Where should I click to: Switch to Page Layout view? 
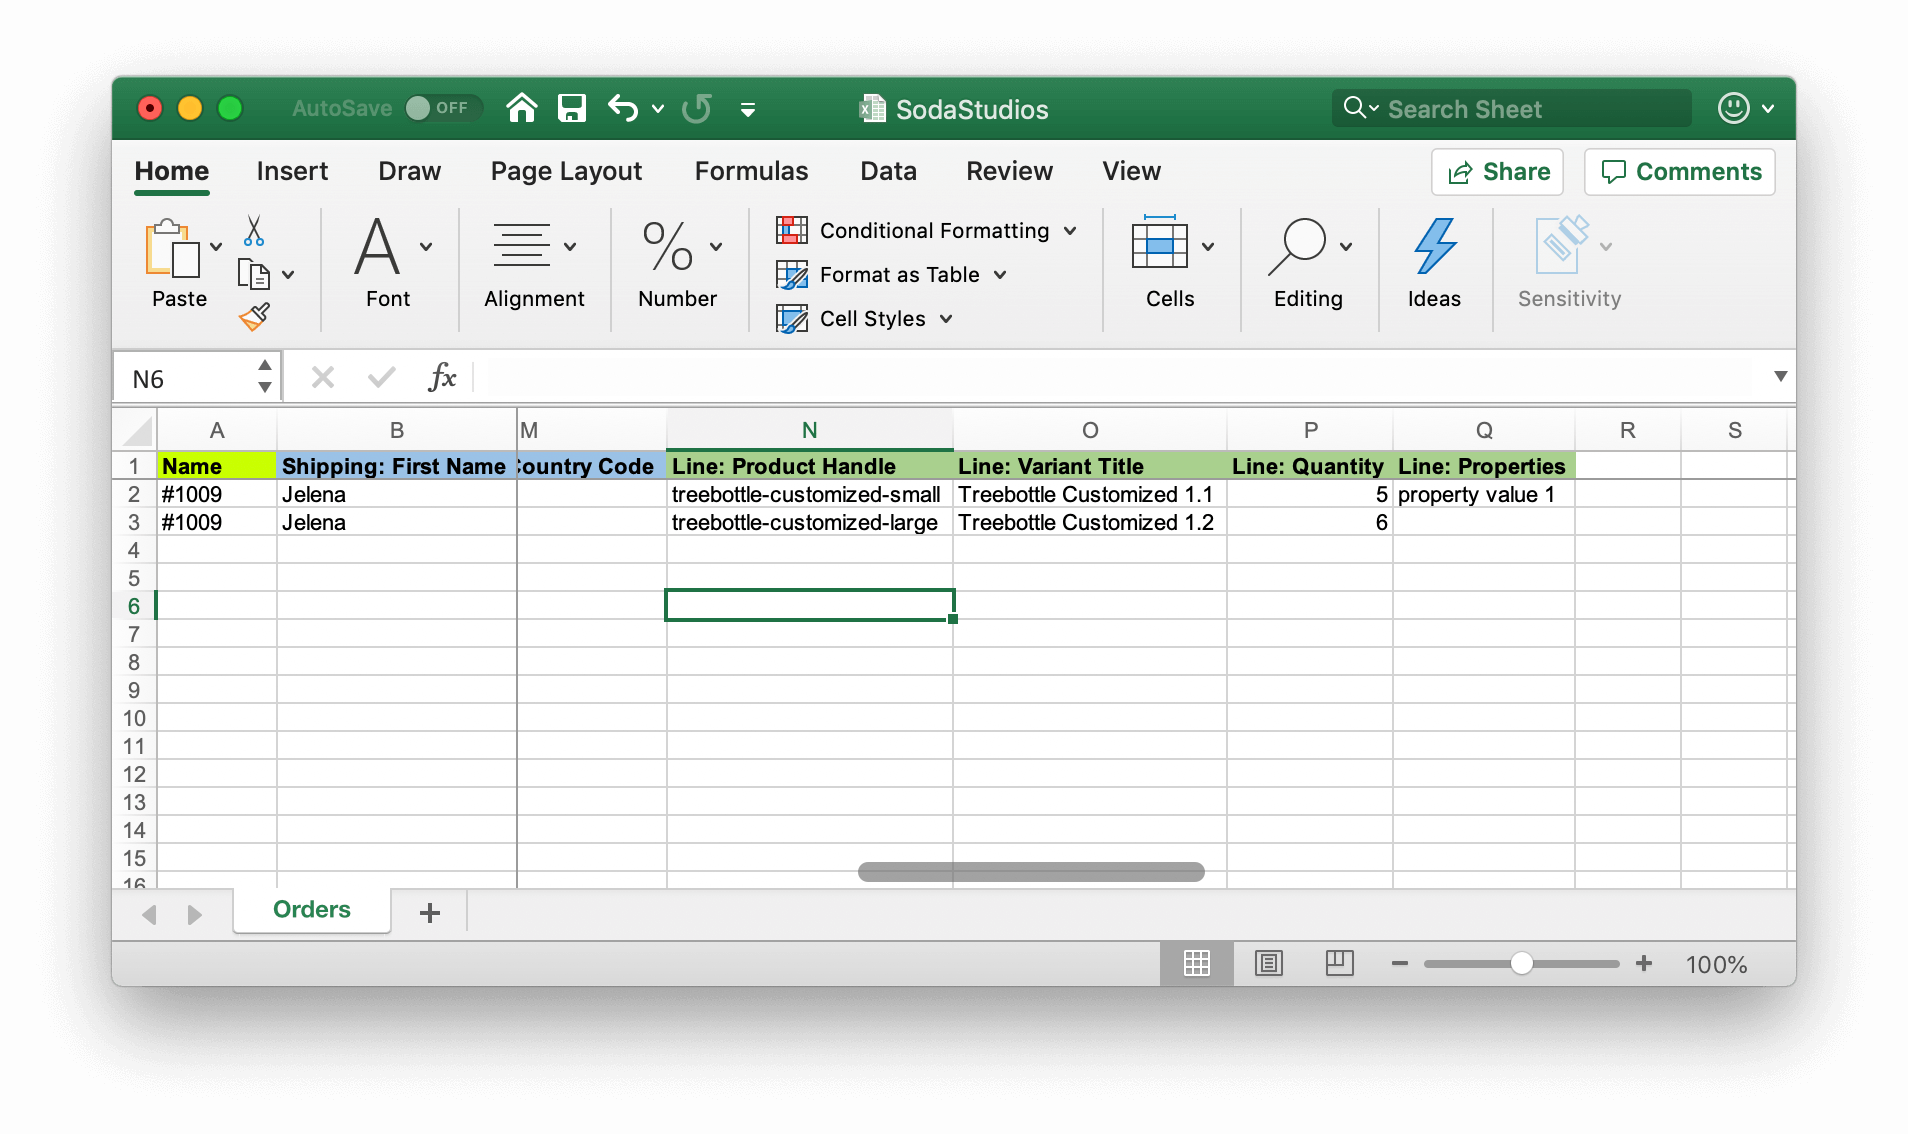[x=1268, y=963]
